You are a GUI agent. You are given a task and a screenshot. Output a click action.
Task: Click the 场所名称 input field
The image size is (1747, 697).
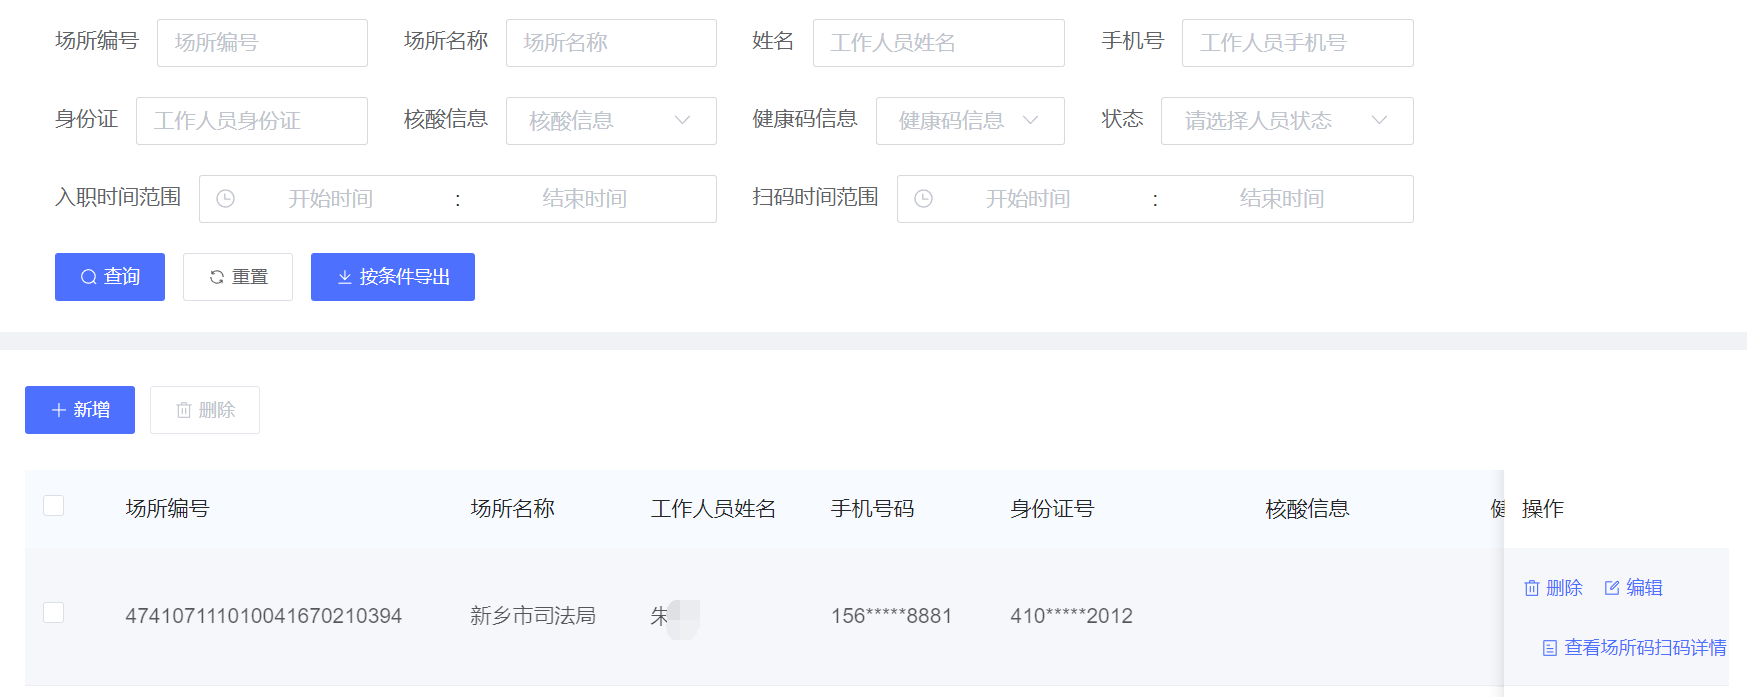611,43
